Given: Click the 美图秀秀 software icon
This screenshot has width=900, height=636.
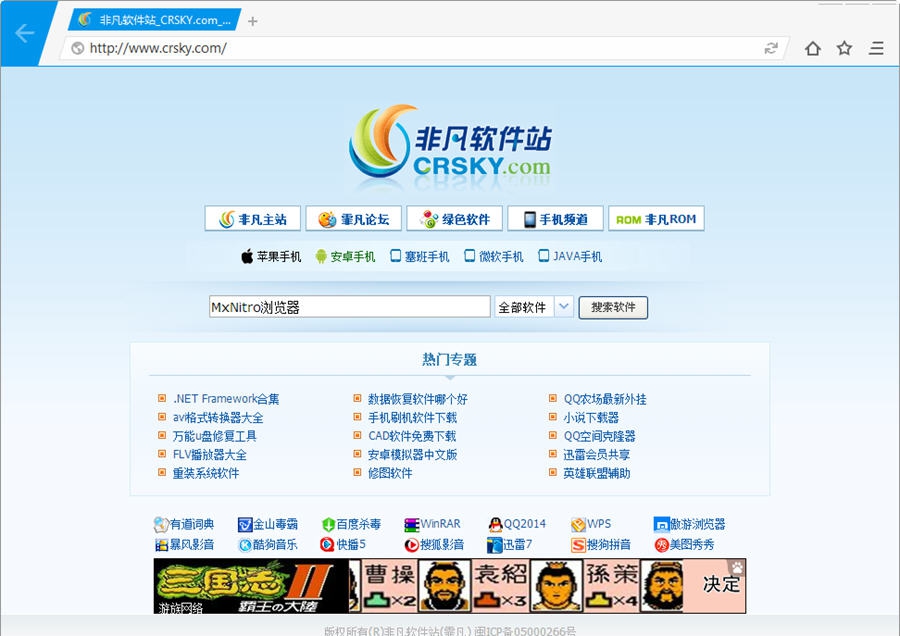Looking at the screenshot, I should point(662,544).
